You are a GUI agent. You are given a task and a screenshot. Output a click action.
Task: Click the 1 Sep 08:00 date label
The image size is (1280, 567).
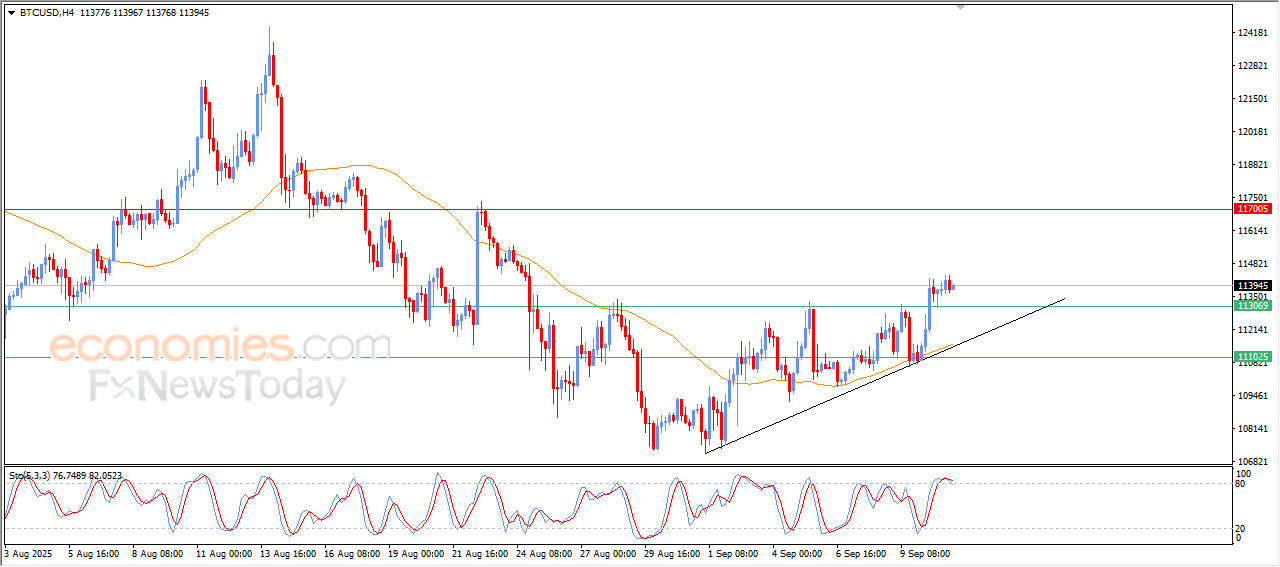tap(734, 553)
